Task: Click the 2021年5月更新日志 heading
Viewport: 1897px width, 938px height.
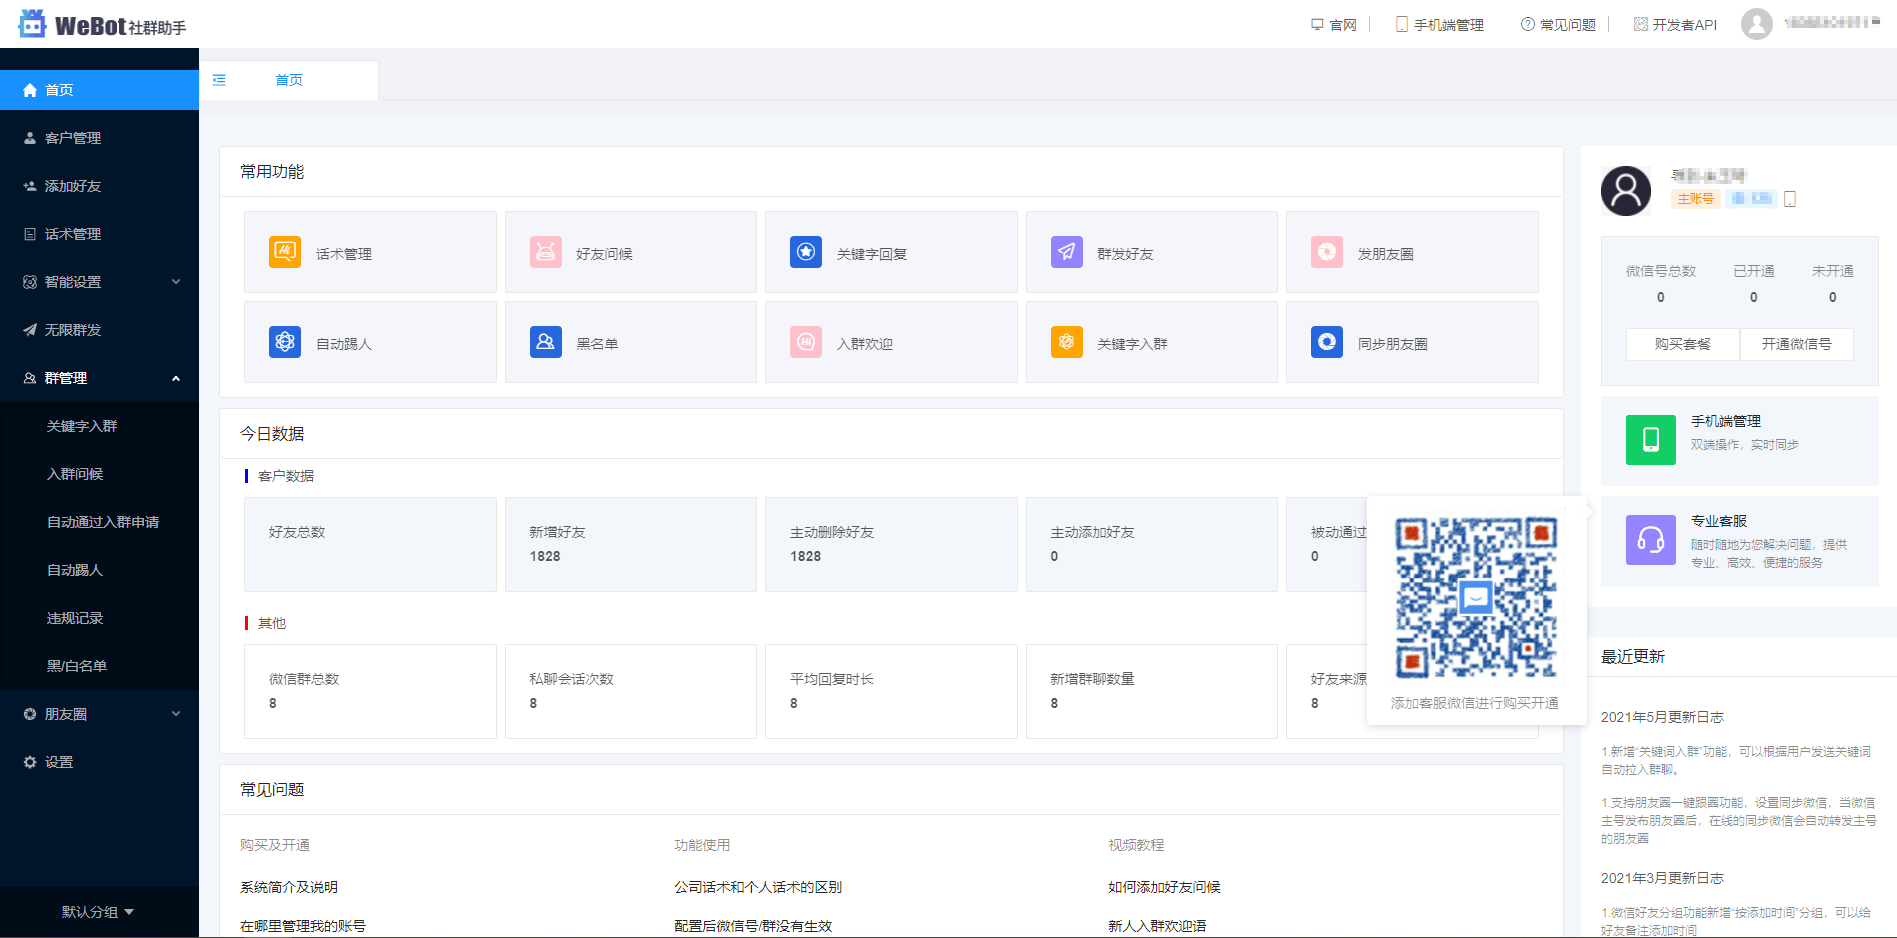Action: 1662,717
